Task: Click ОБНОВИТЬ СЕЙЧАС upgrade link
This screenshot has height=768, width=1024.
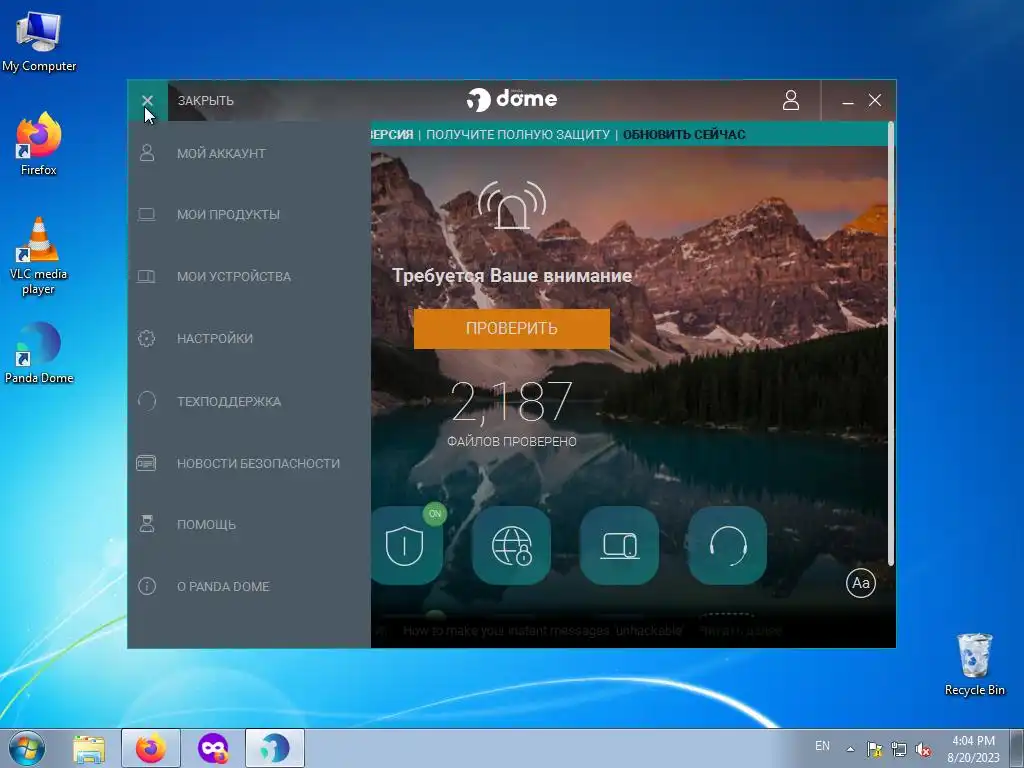Action: click(684, 135)
